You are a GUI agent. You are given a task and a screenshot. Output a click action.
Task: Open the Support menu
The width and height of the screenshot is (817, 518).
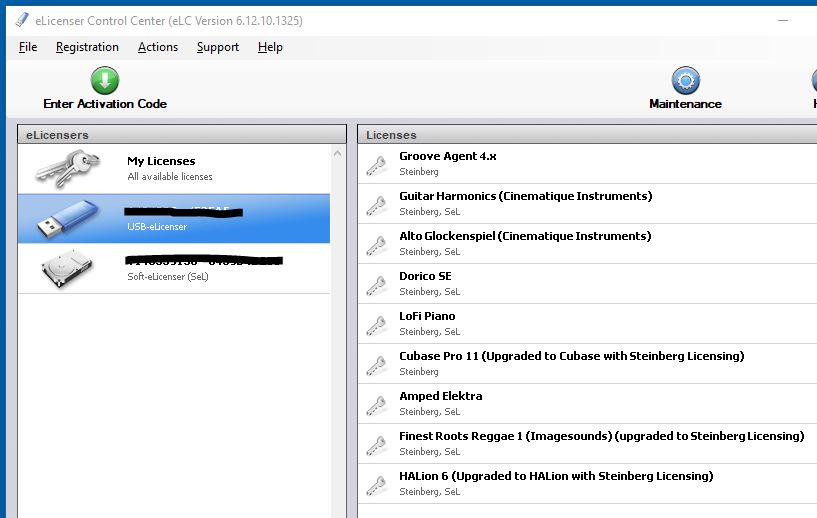218,47
